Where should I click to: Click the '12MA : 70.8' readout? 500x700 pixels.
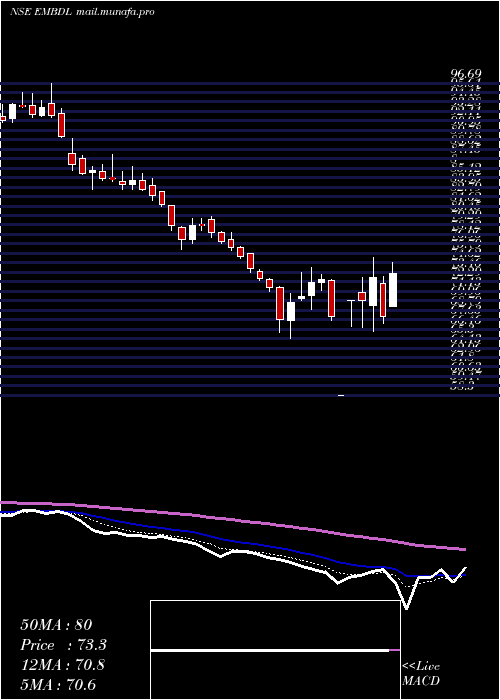(62, 665)
